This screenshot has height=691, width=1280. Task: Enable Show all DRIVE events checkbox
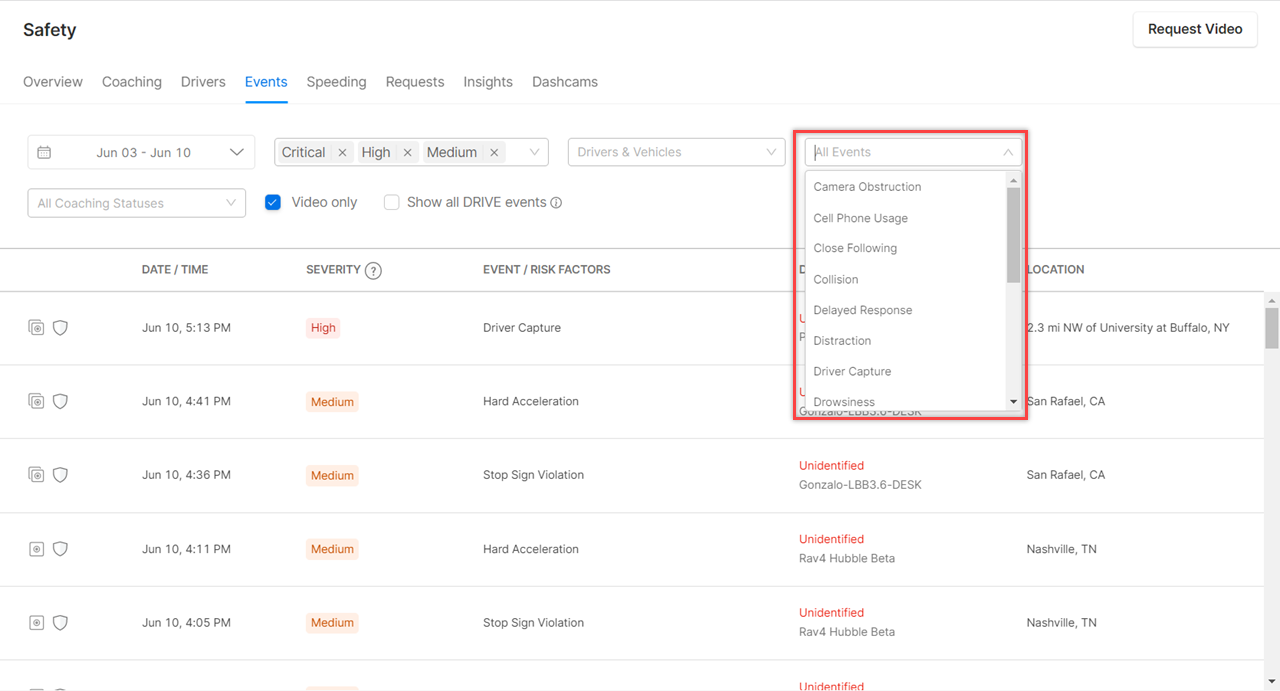392,202
